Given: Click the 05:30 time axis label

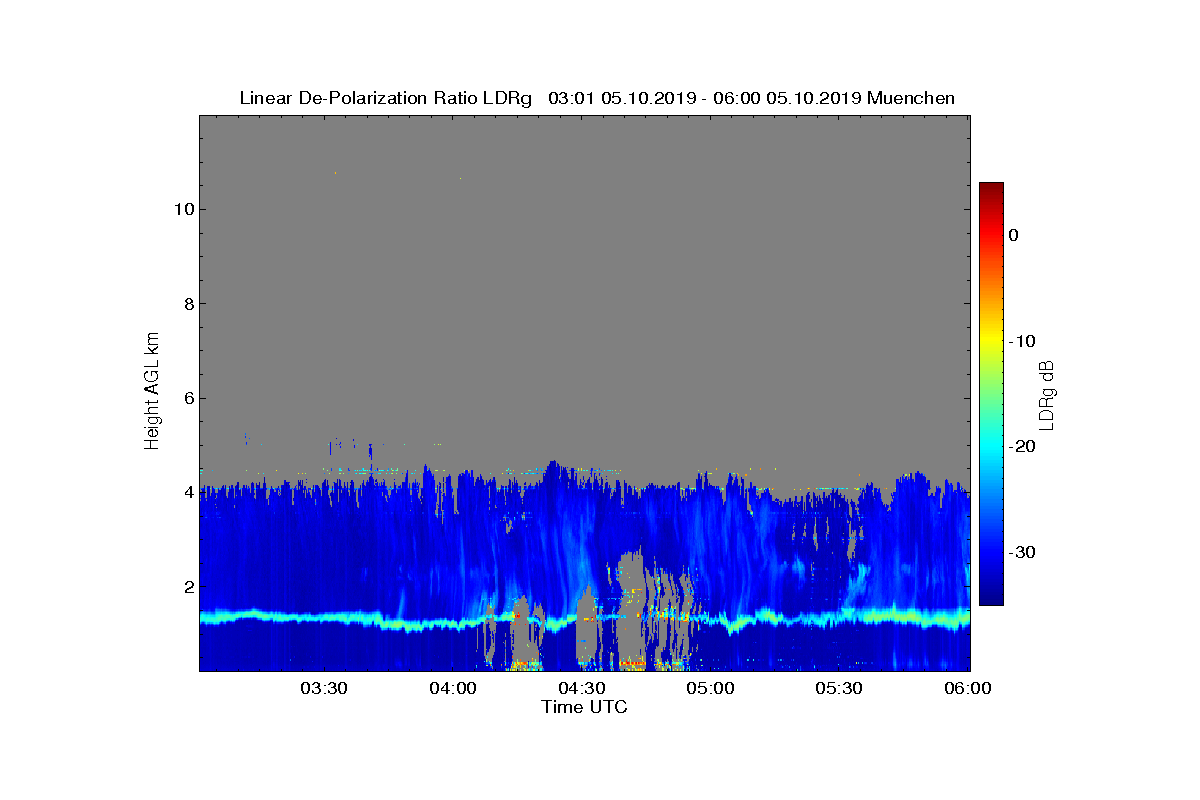Looking at the screenshot, I should coord(839,689).
